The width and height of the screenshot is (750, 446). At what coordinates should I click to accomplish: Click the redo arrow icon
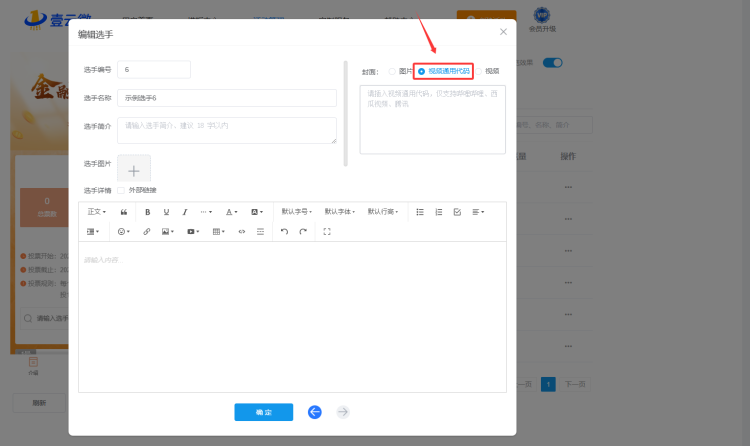(x=303, y=231)
